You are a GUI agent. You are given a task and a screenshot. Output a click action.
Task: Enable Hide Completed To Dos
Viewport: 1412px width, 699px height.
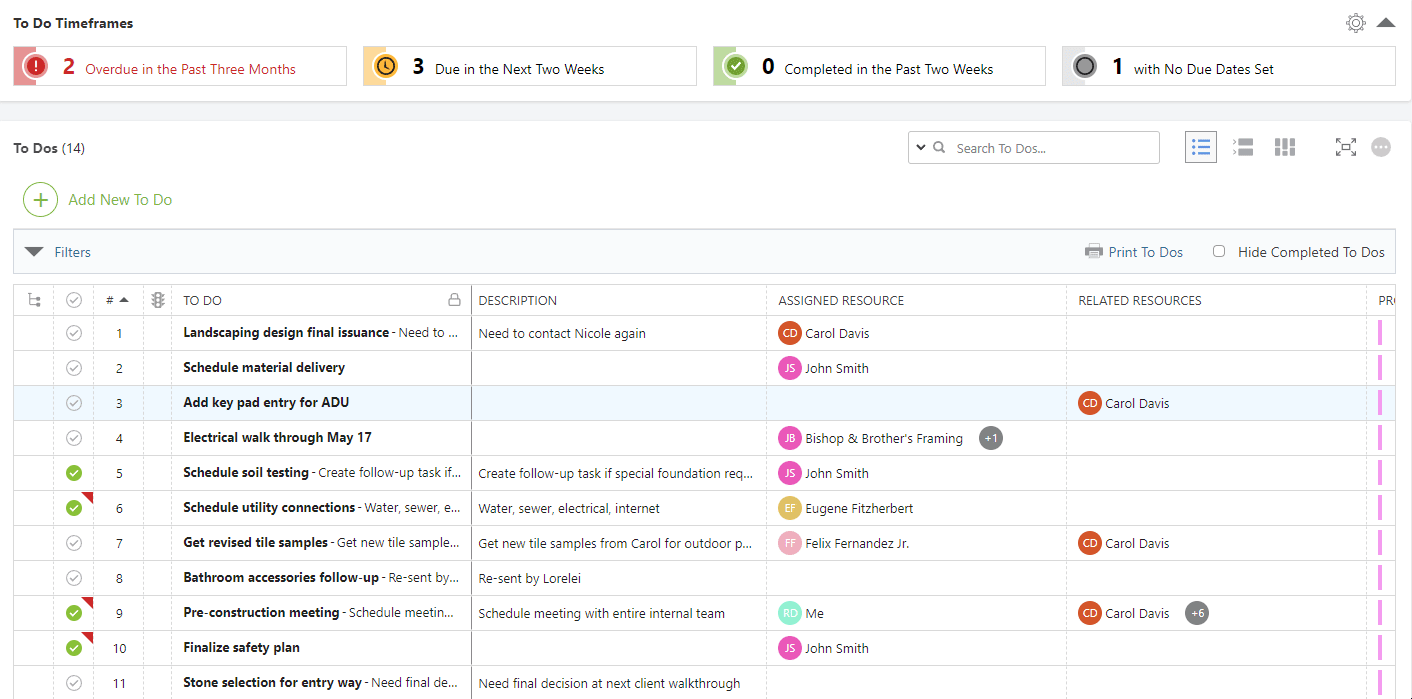[x=1218, y=251]
